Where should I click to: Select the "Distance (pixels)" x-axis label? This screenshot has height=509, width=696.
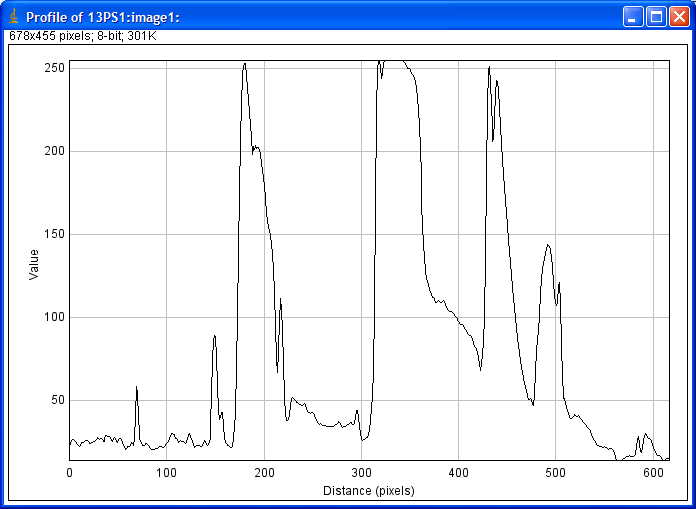(x=368, y=491)
